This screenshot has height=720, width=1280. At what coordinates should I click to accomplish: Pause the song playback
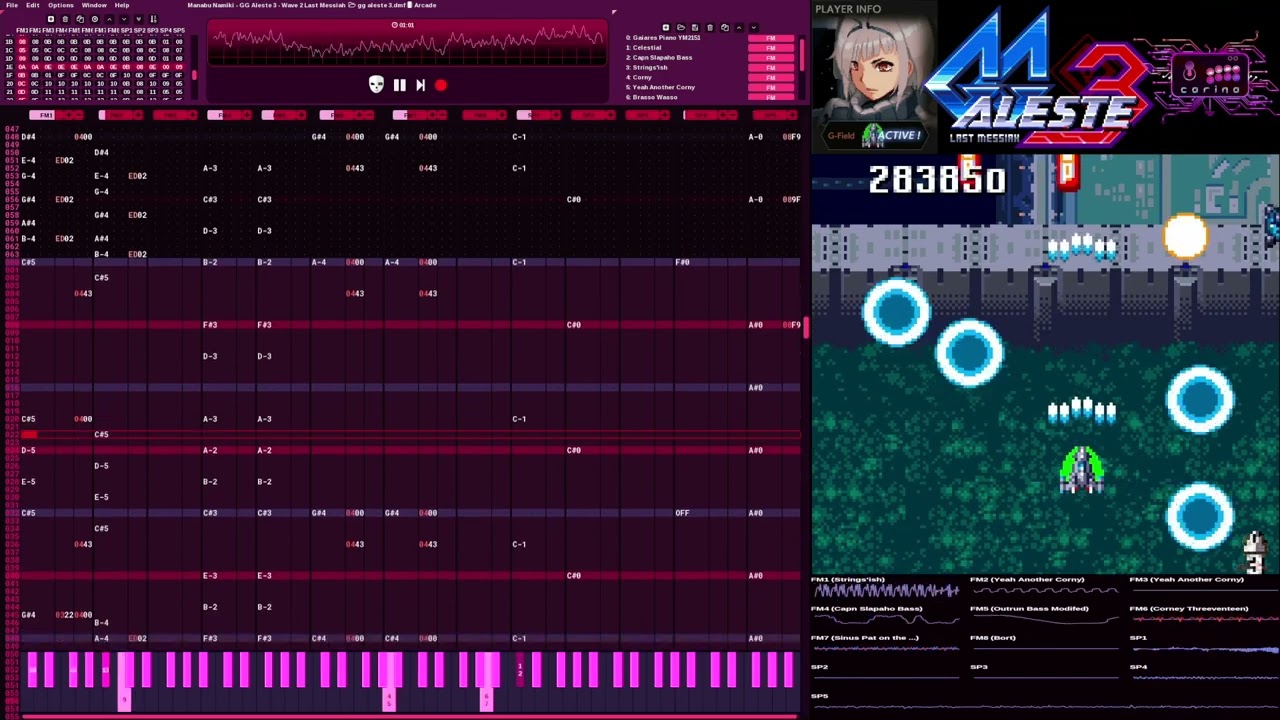pyautogui.click(x=399, y=85)
